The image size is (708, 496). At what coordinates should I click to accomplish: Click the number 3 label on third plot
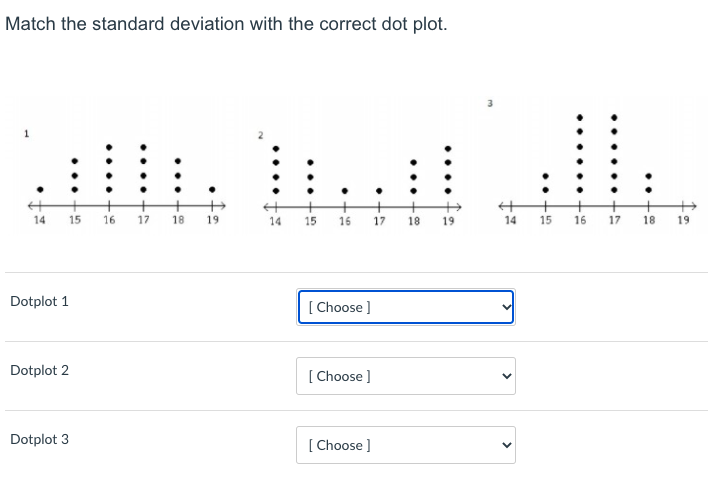(x=490, y=103)
